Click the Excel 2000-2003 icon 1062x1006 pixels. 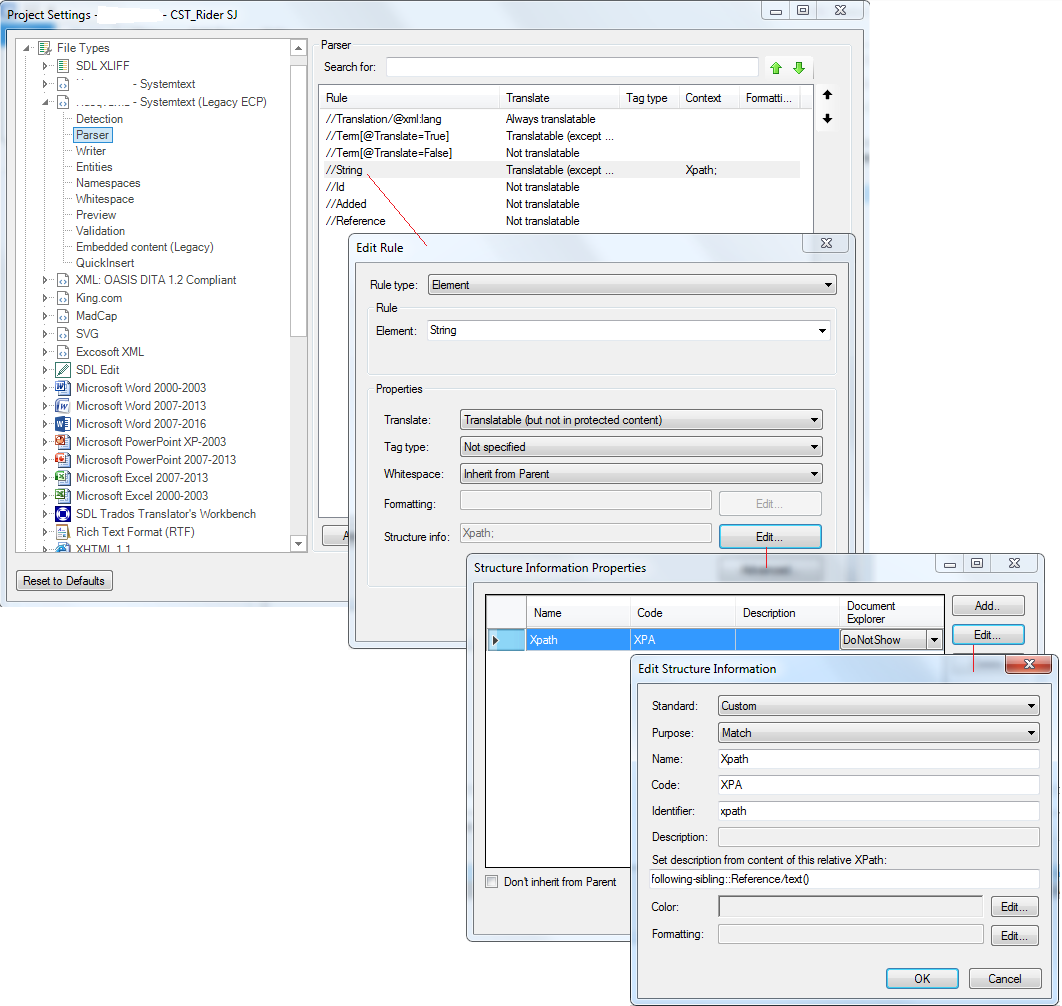click(x=63, y=496)
